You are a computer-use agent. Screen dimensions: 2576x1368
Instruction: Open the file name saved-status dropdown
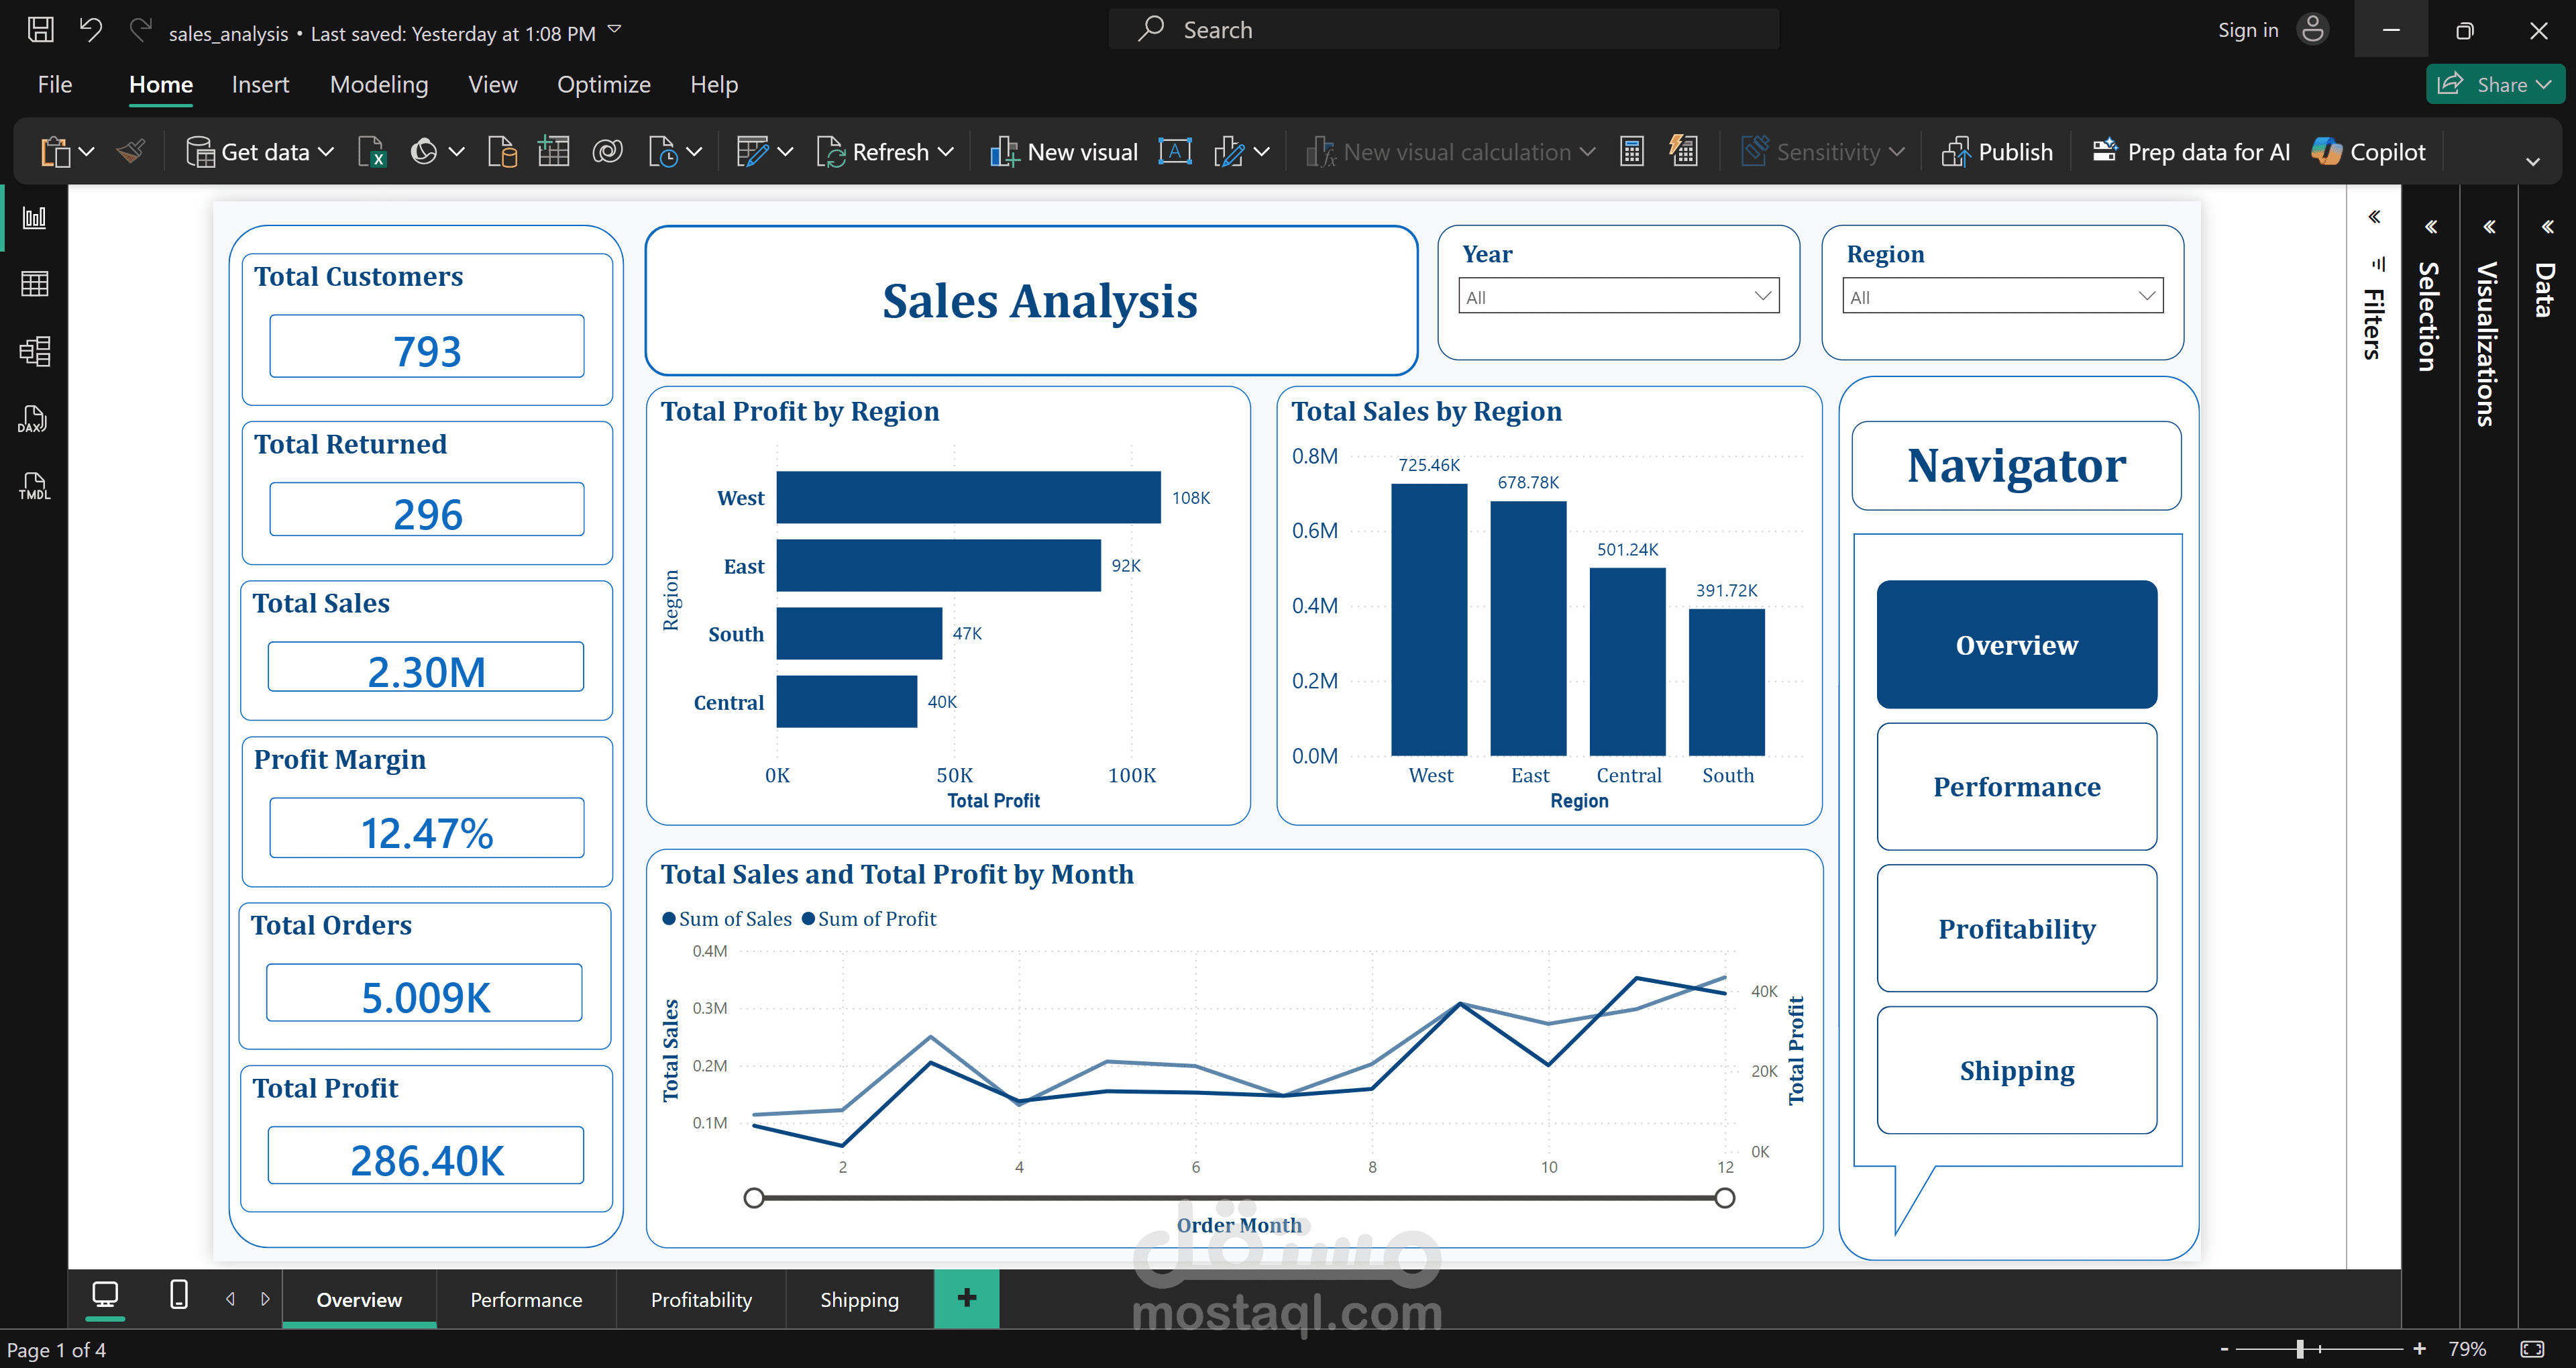[615, 30]
